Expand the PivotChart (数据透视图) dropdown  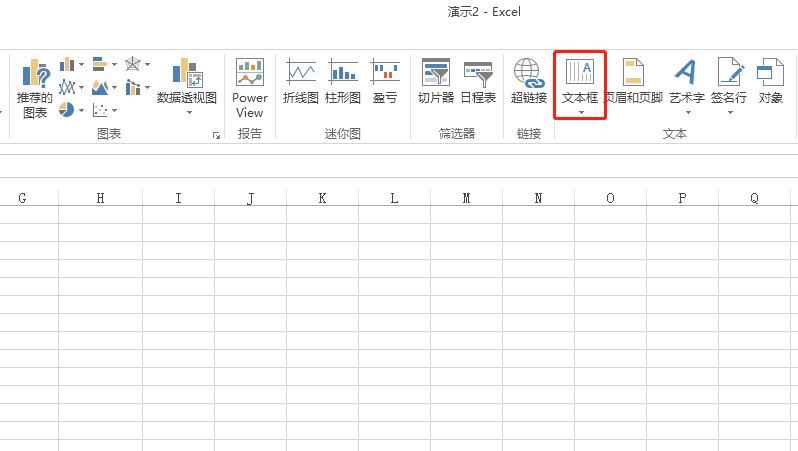click(x=187, y=112)
